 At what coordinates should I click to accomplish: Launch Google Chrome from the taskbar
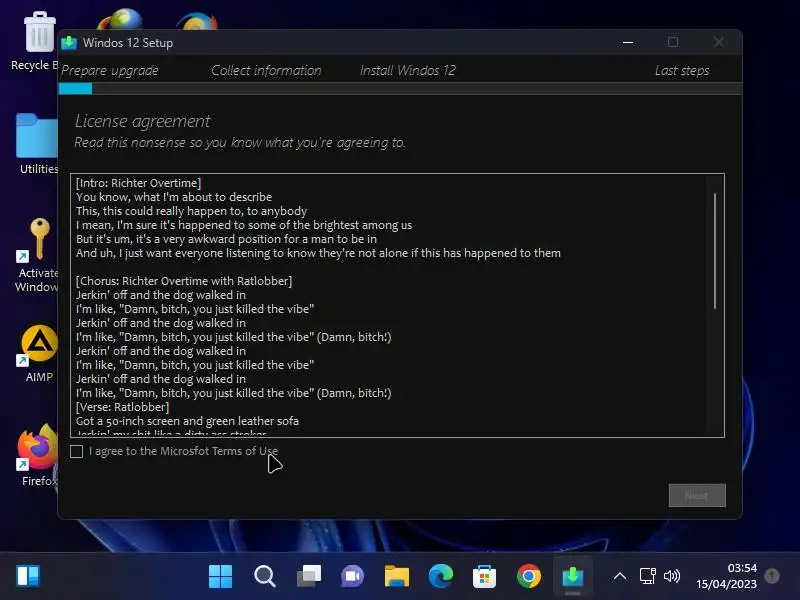pos(529,576)
